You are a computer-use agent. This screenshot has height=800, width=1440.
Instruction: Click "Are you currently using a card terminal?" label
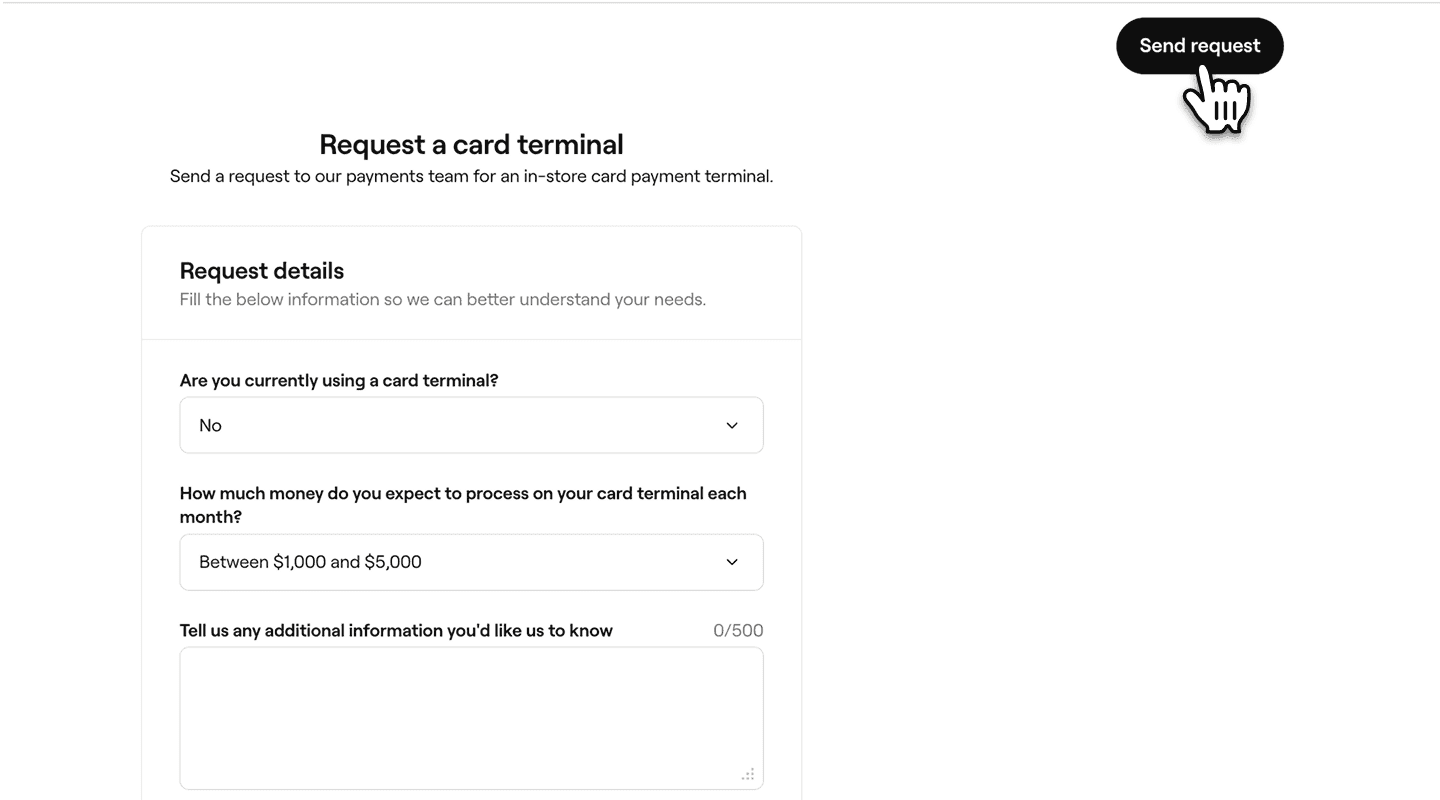coord(339,381)
